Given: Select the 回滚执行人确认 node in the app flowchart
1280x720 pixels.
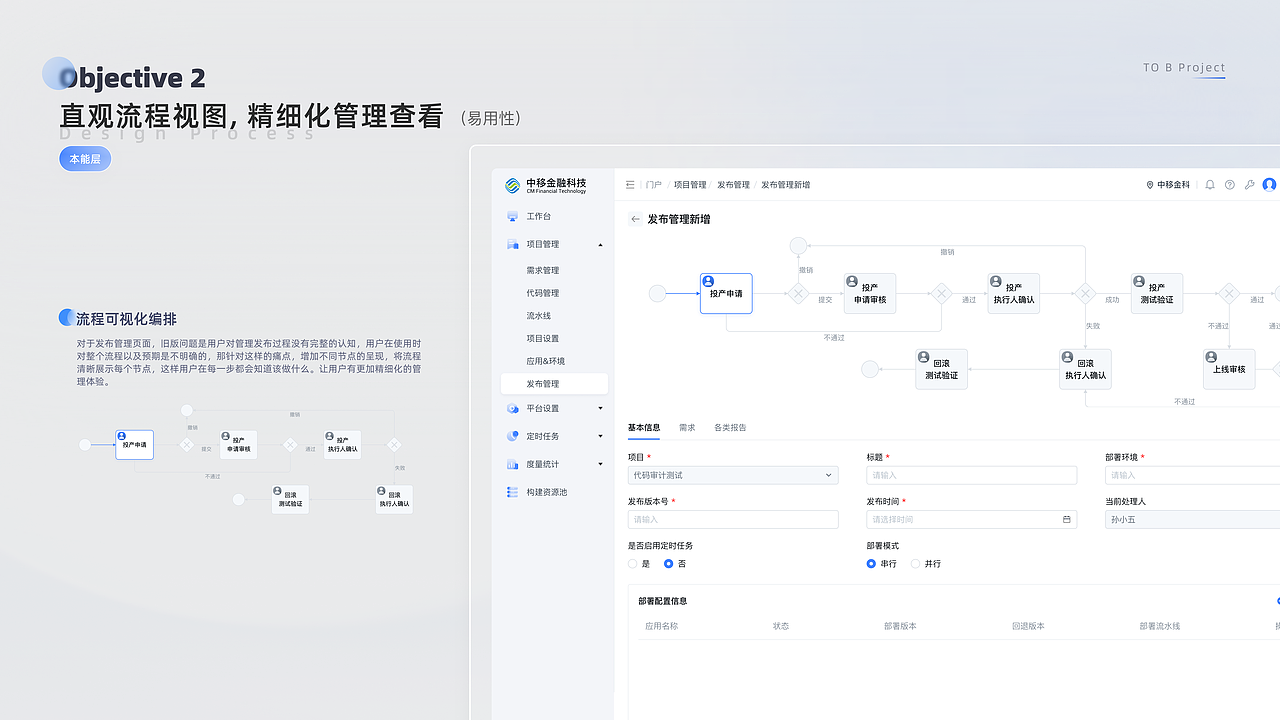Looking at the screenshot, I should click(1085, 369).
